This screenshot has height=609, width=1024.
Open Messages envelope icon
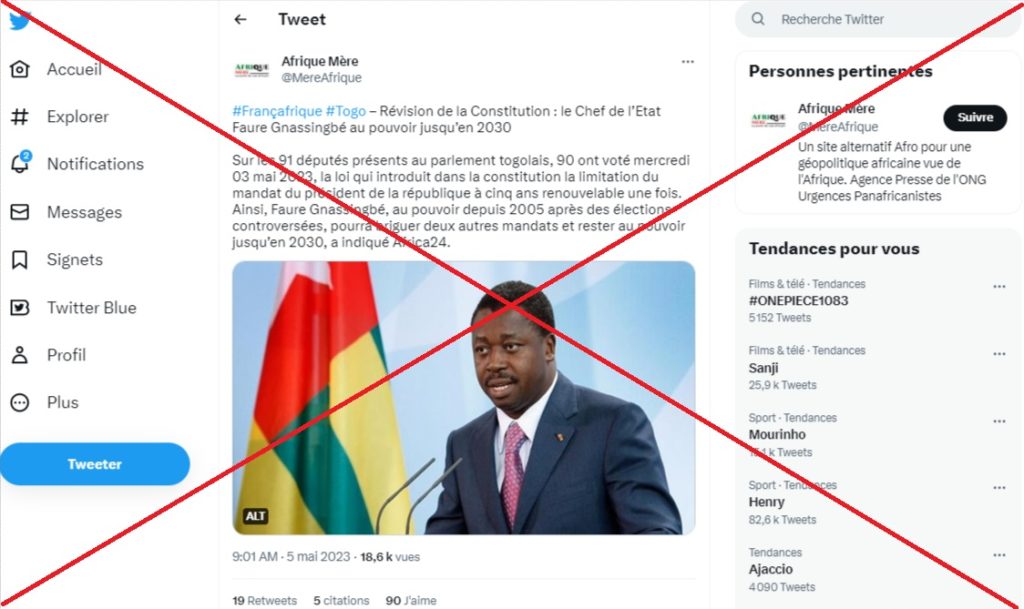20,212
